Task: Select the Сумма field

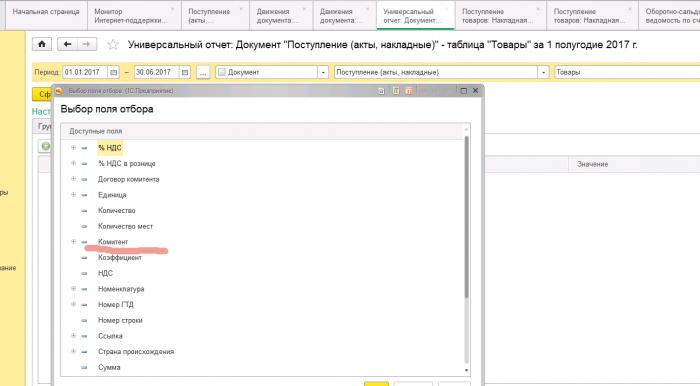Action: 109,367
